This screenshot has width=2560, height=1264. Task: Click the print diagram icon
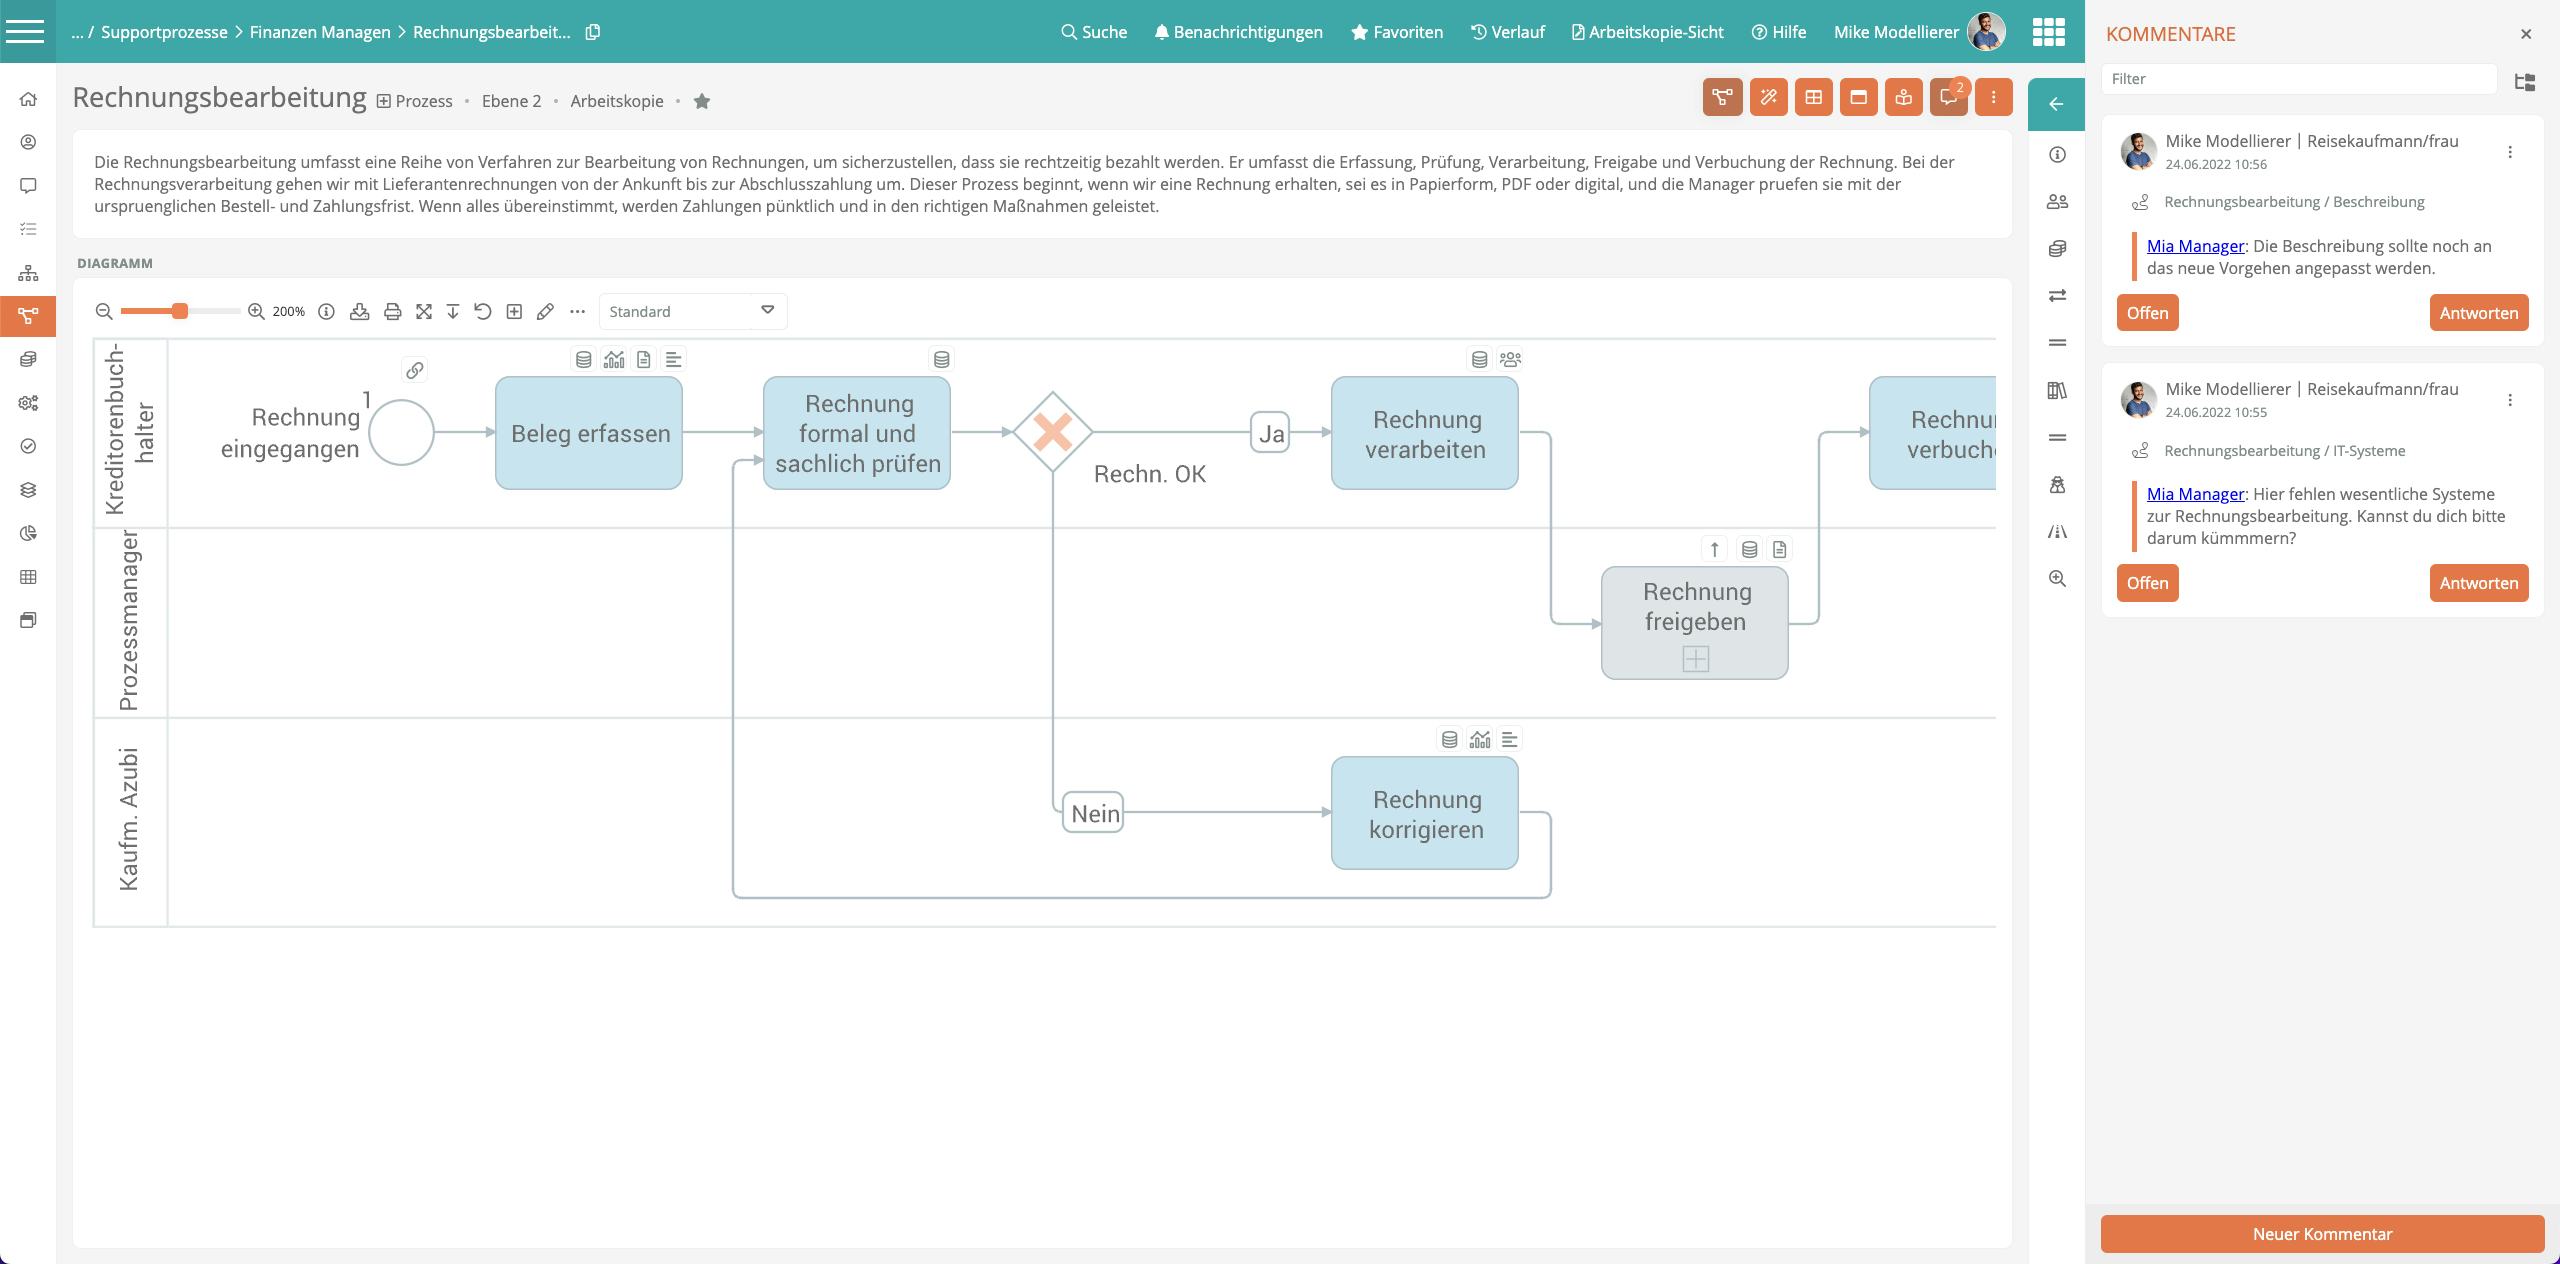point(392,312)
